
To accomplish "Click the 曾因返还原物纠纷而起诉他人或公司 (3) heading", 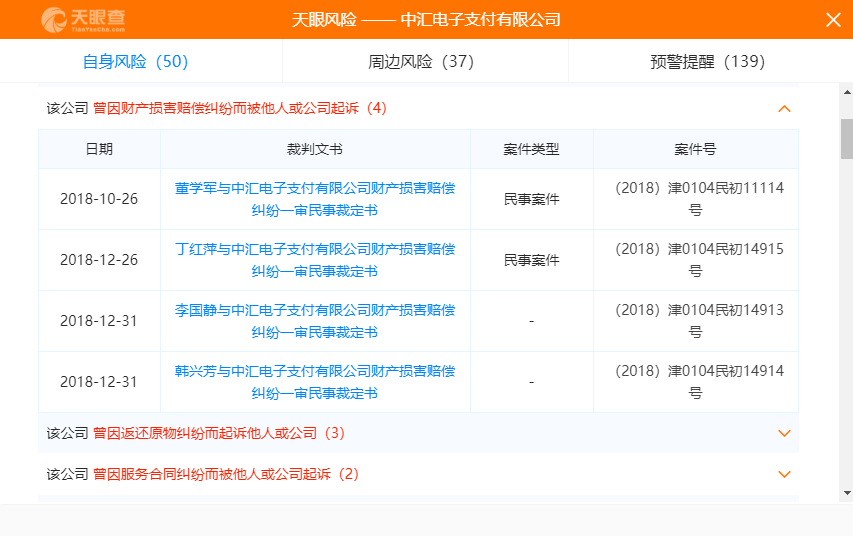I will click(x=219, y=433).
